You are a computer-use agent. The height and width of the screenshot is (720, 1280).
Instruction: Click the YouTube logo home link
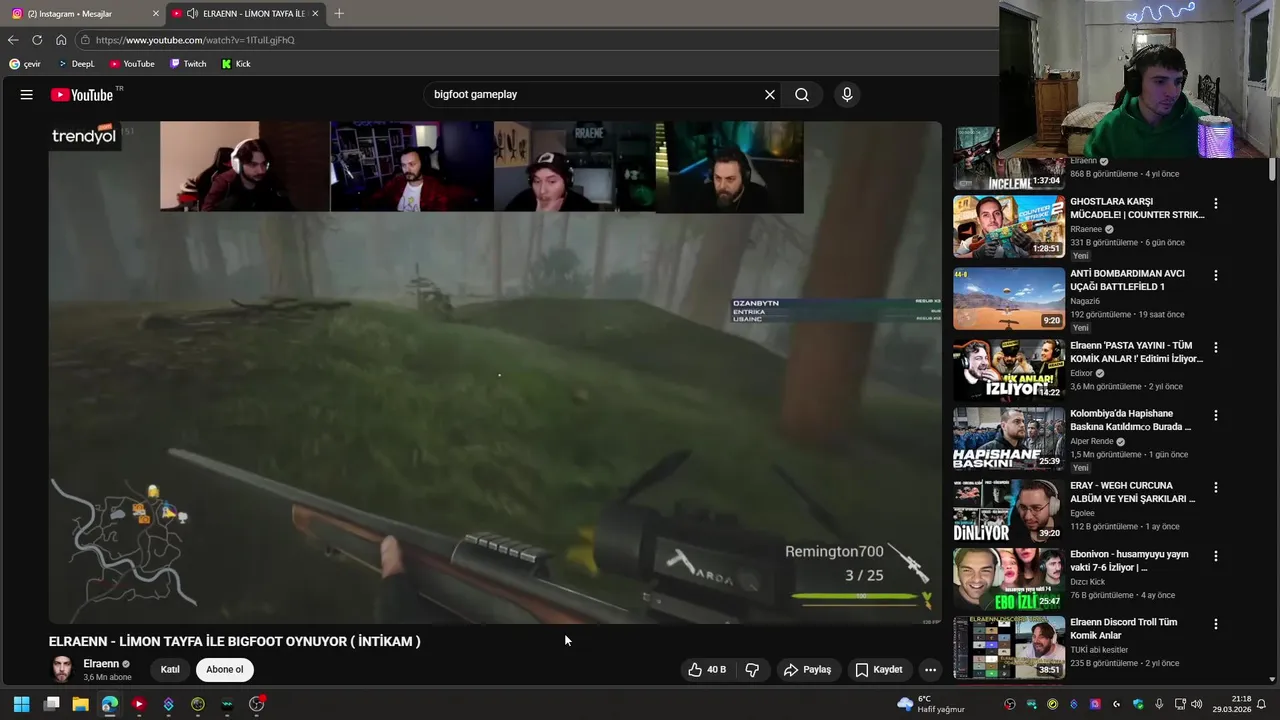82,95
